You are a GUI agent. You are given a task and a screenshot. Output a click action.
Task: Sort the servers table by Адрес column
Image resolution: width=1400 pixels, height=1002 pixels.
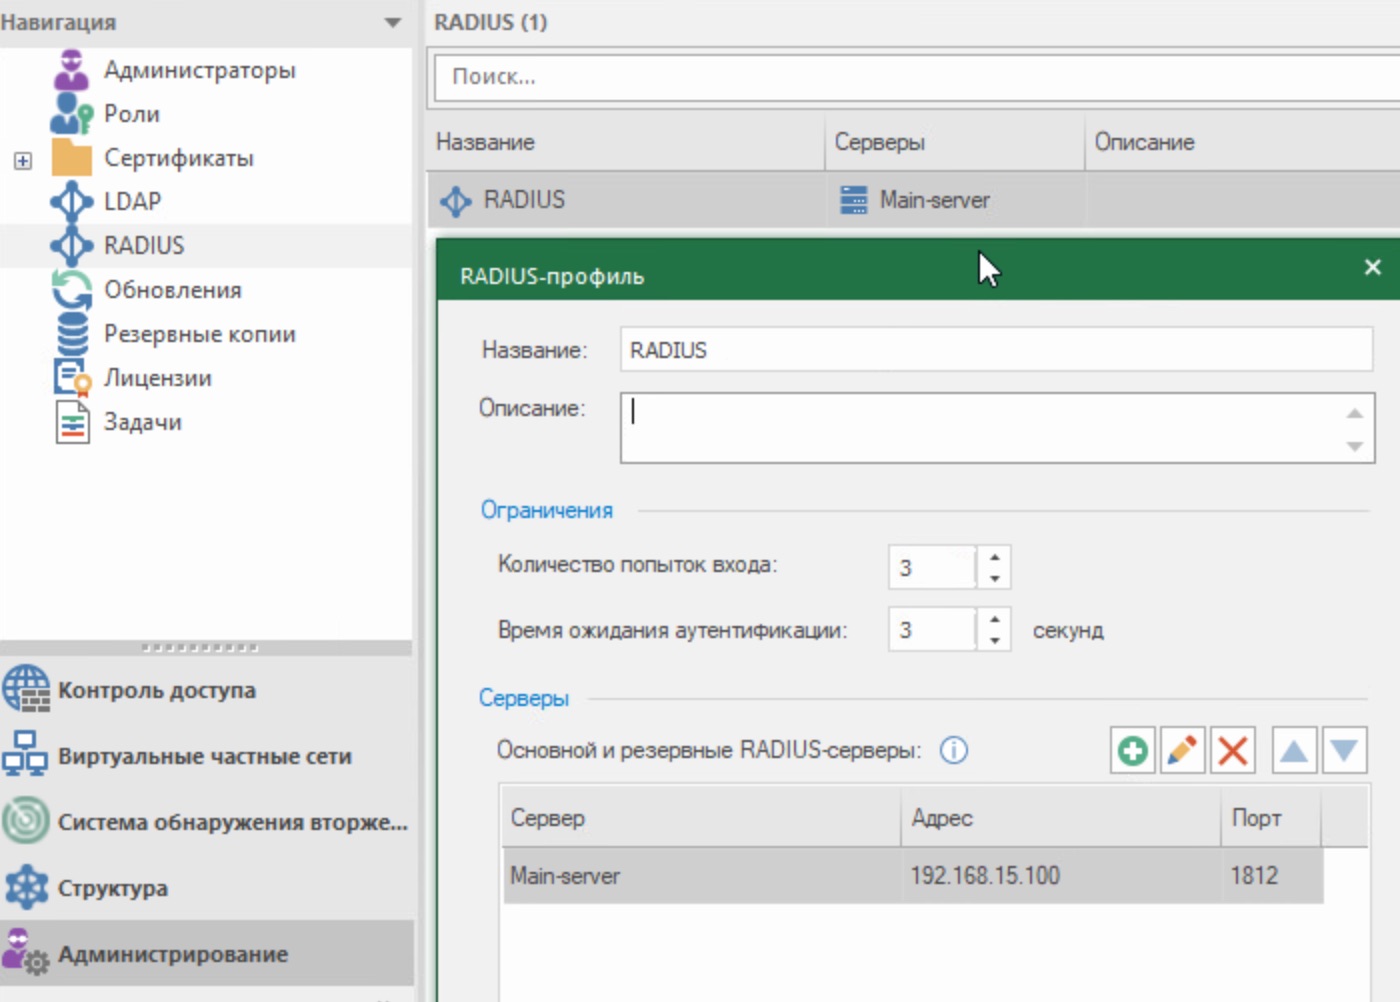[1060, 818]
